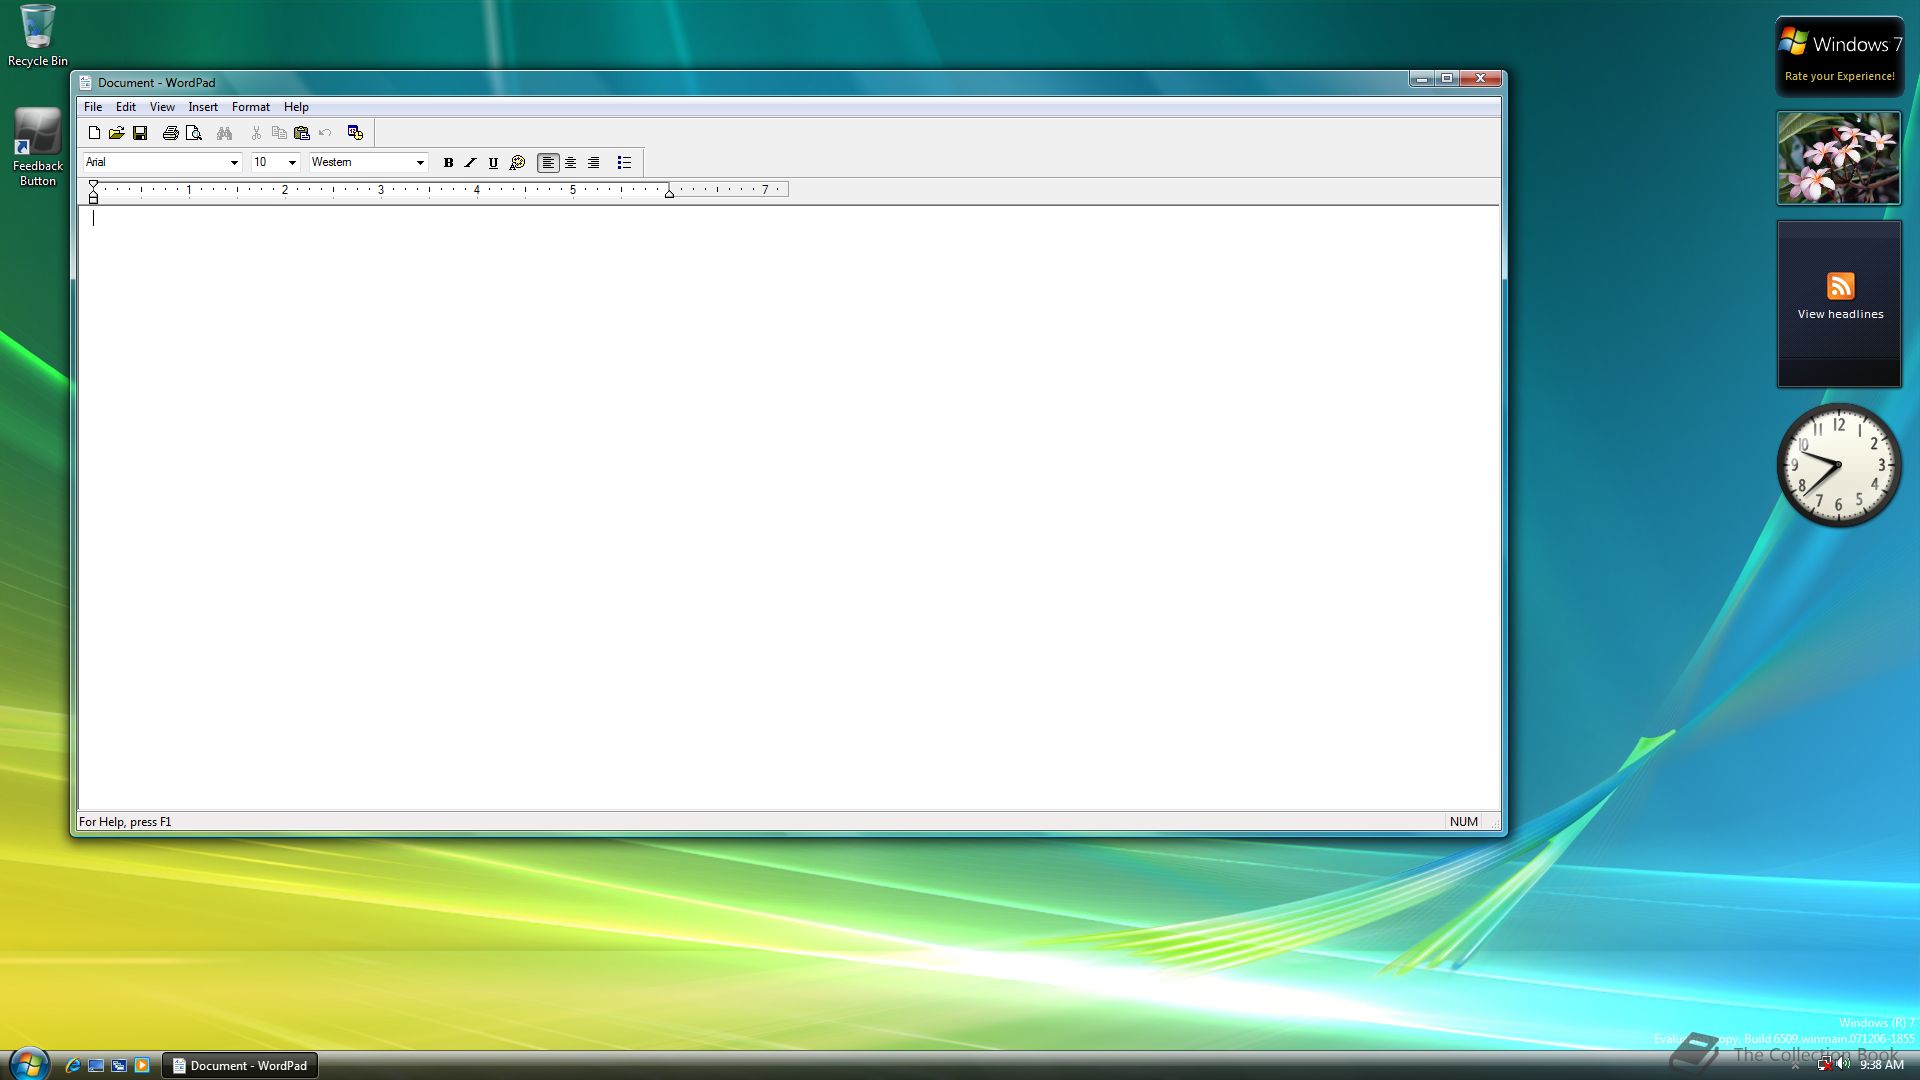Click the flower slideshow gadget picture
This screenshot has width=1920, height=1080.
pyautogui.click(x=1839, y=158)
